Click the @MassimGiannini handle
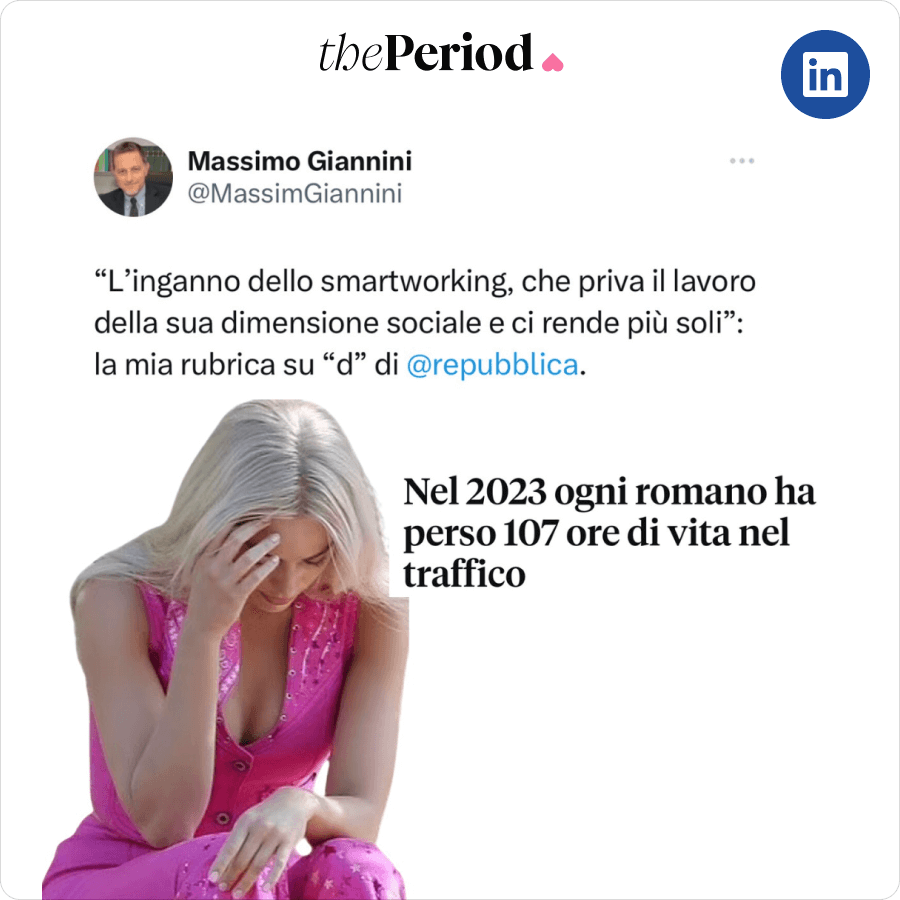 click(294, 193)
